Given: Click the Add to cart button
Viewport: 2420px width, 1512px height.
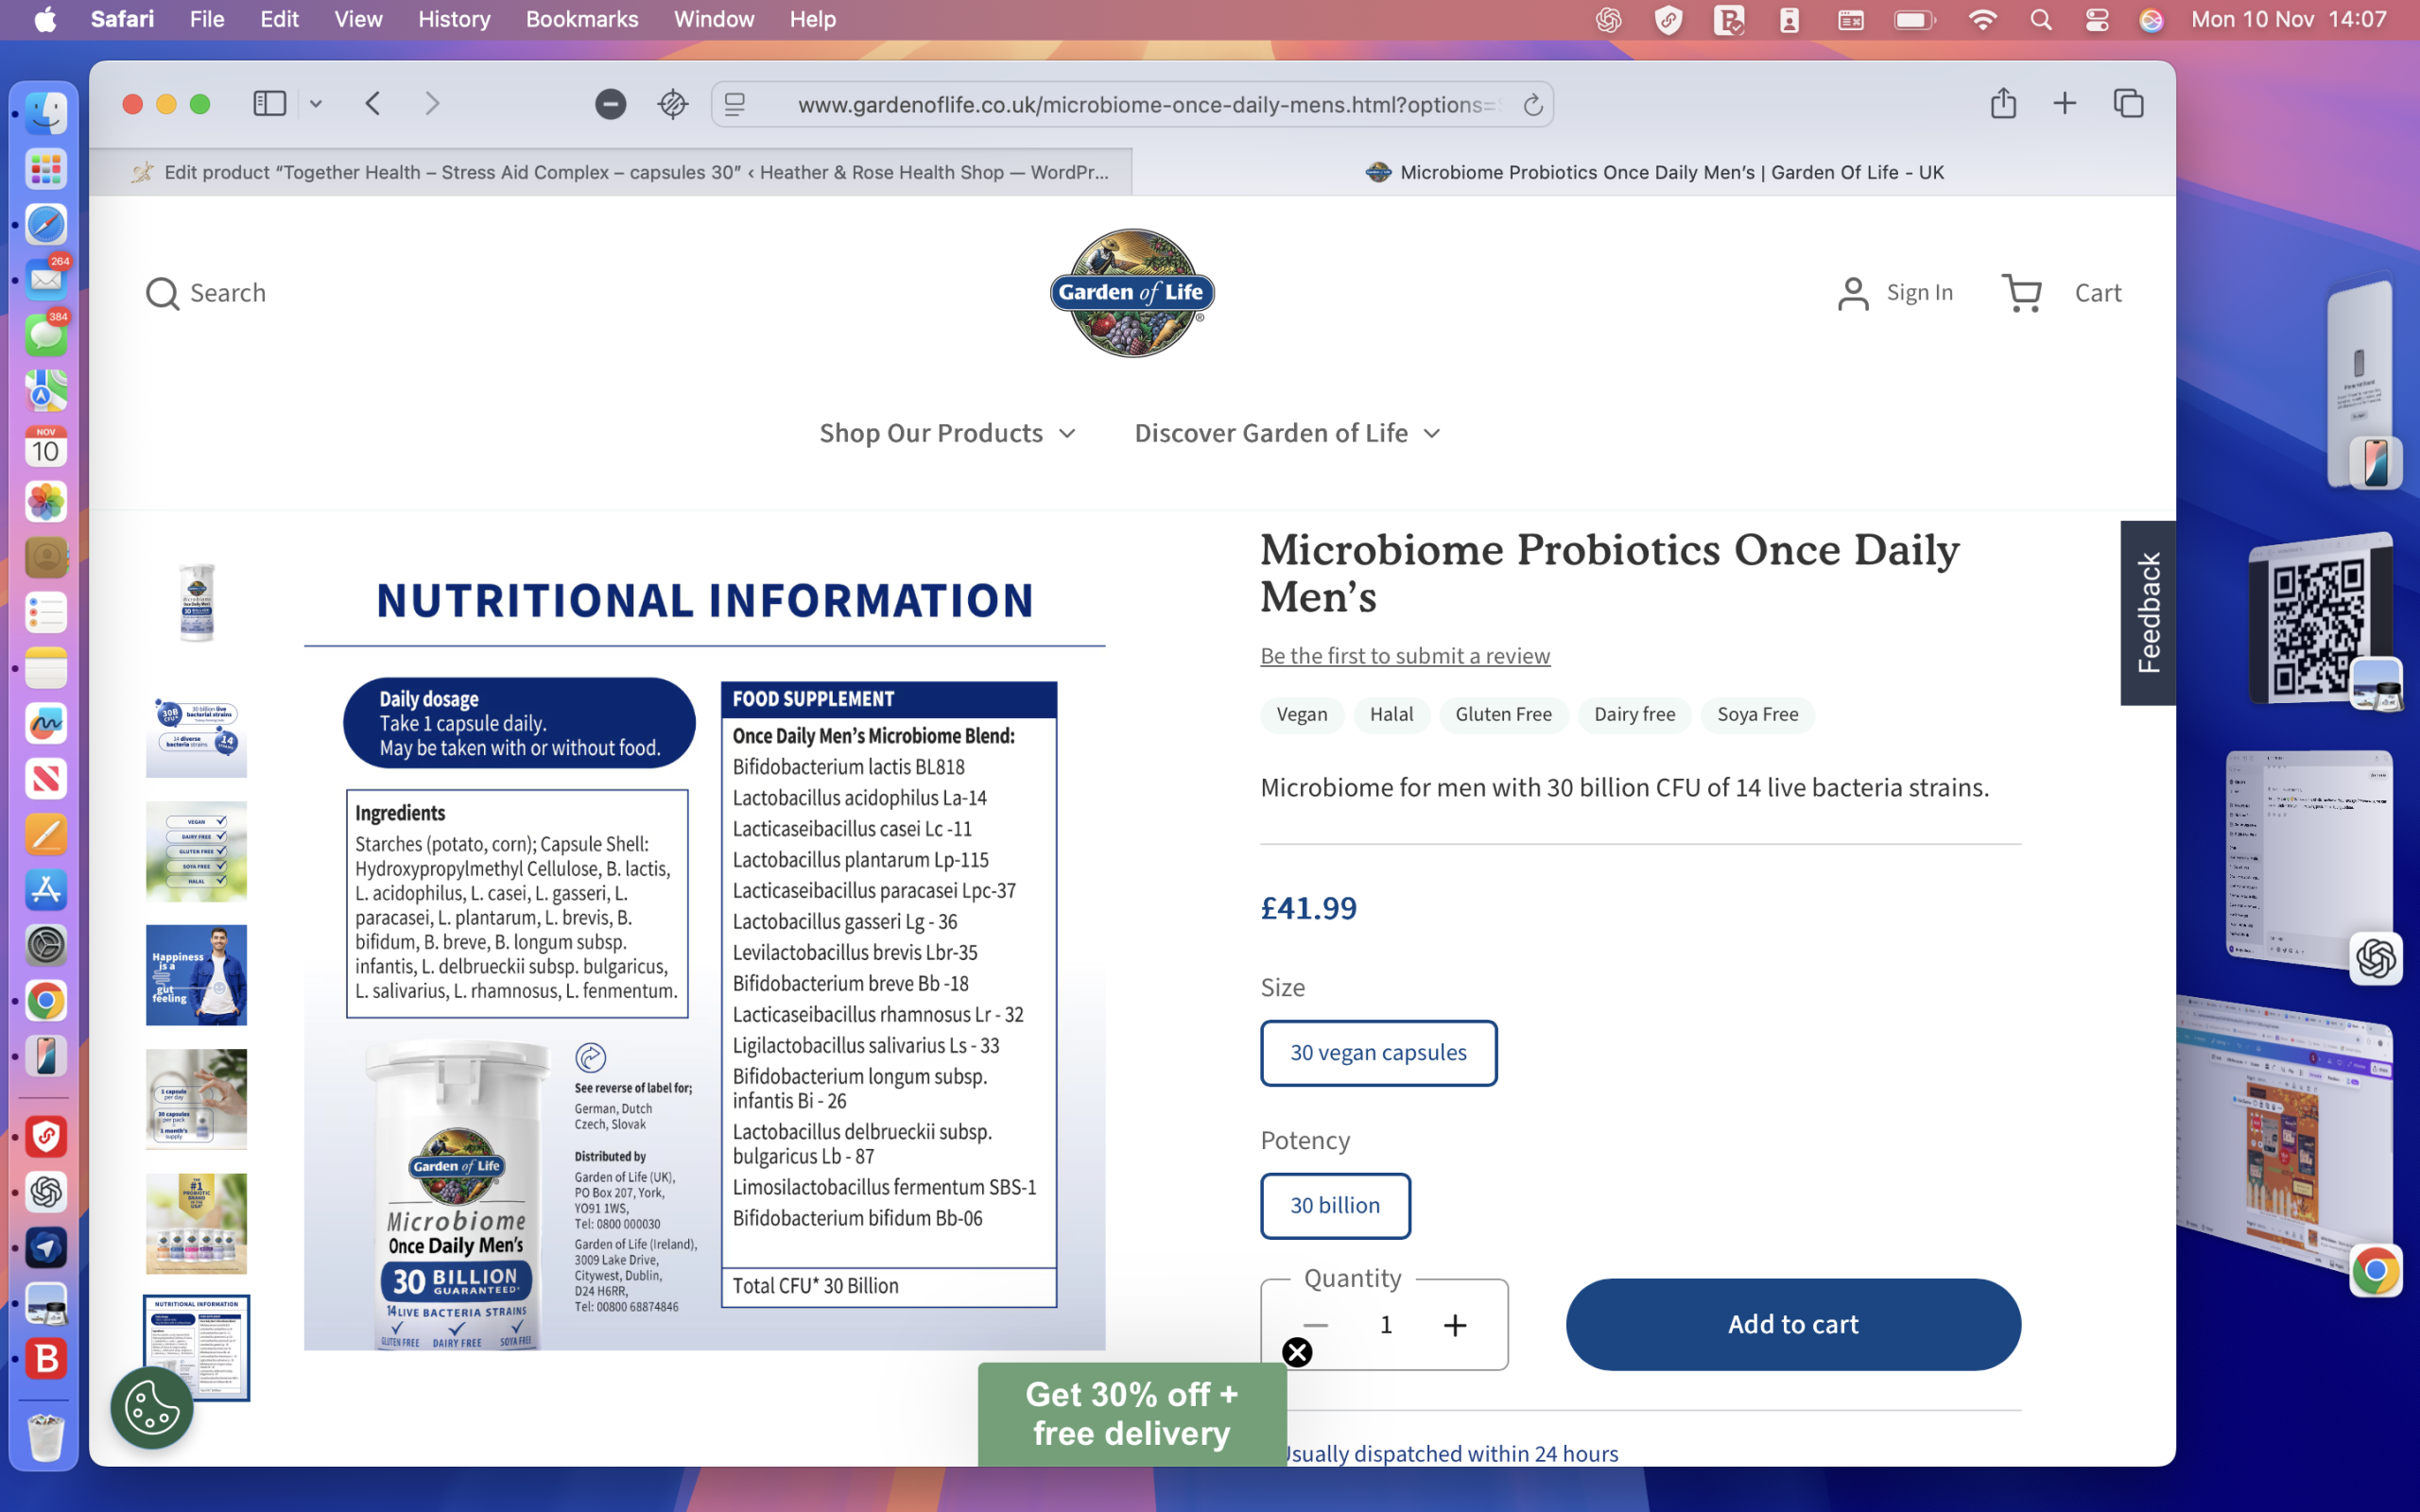Looking at the screenshot, I should click(1791, 1324).
